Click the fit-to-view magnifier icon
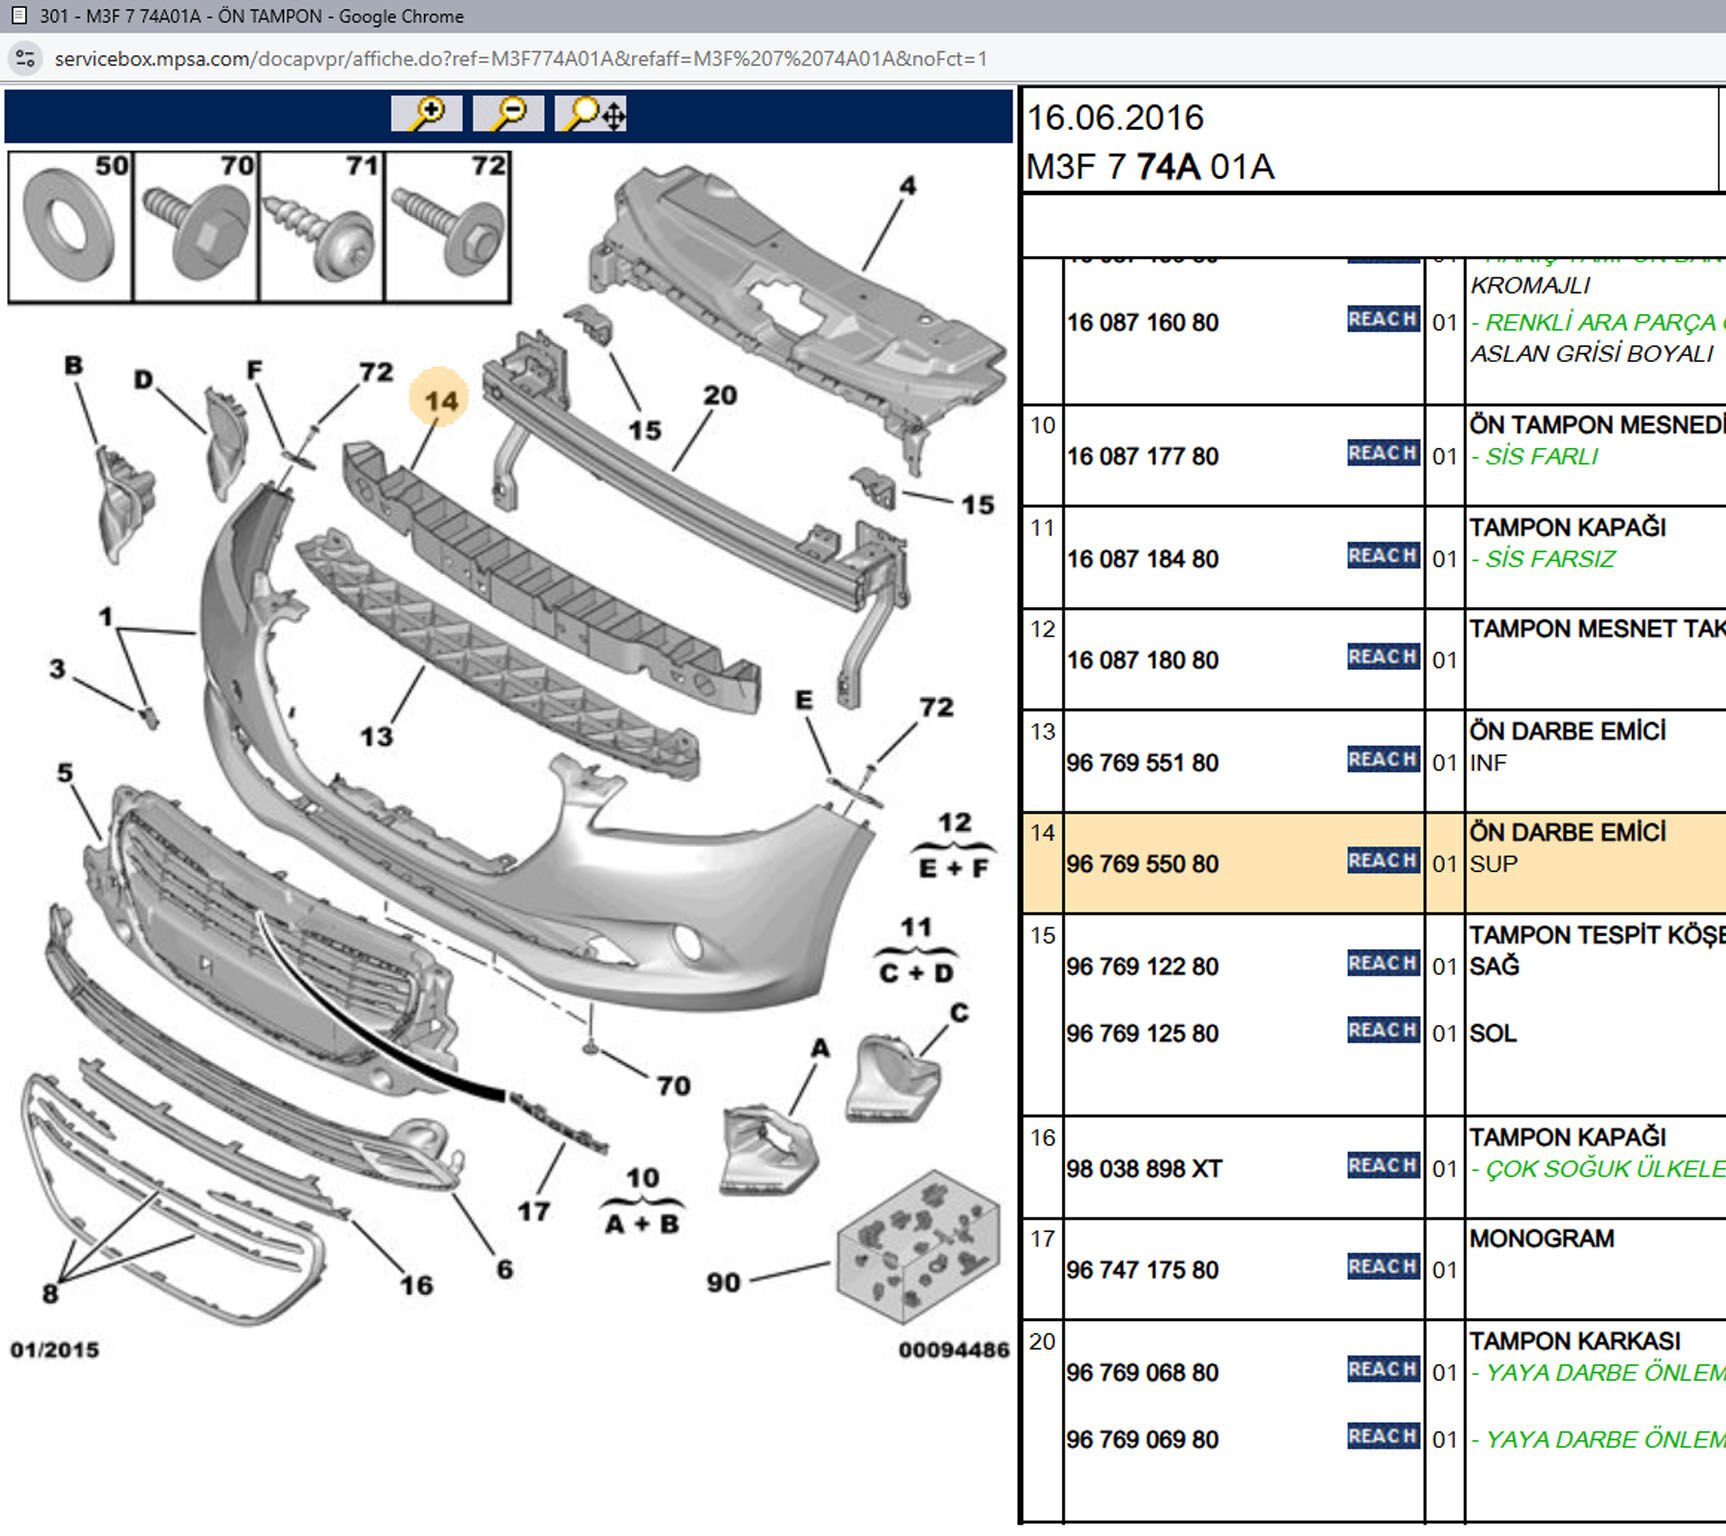This screenshot has width=1726, height=1536. [591, 113]
